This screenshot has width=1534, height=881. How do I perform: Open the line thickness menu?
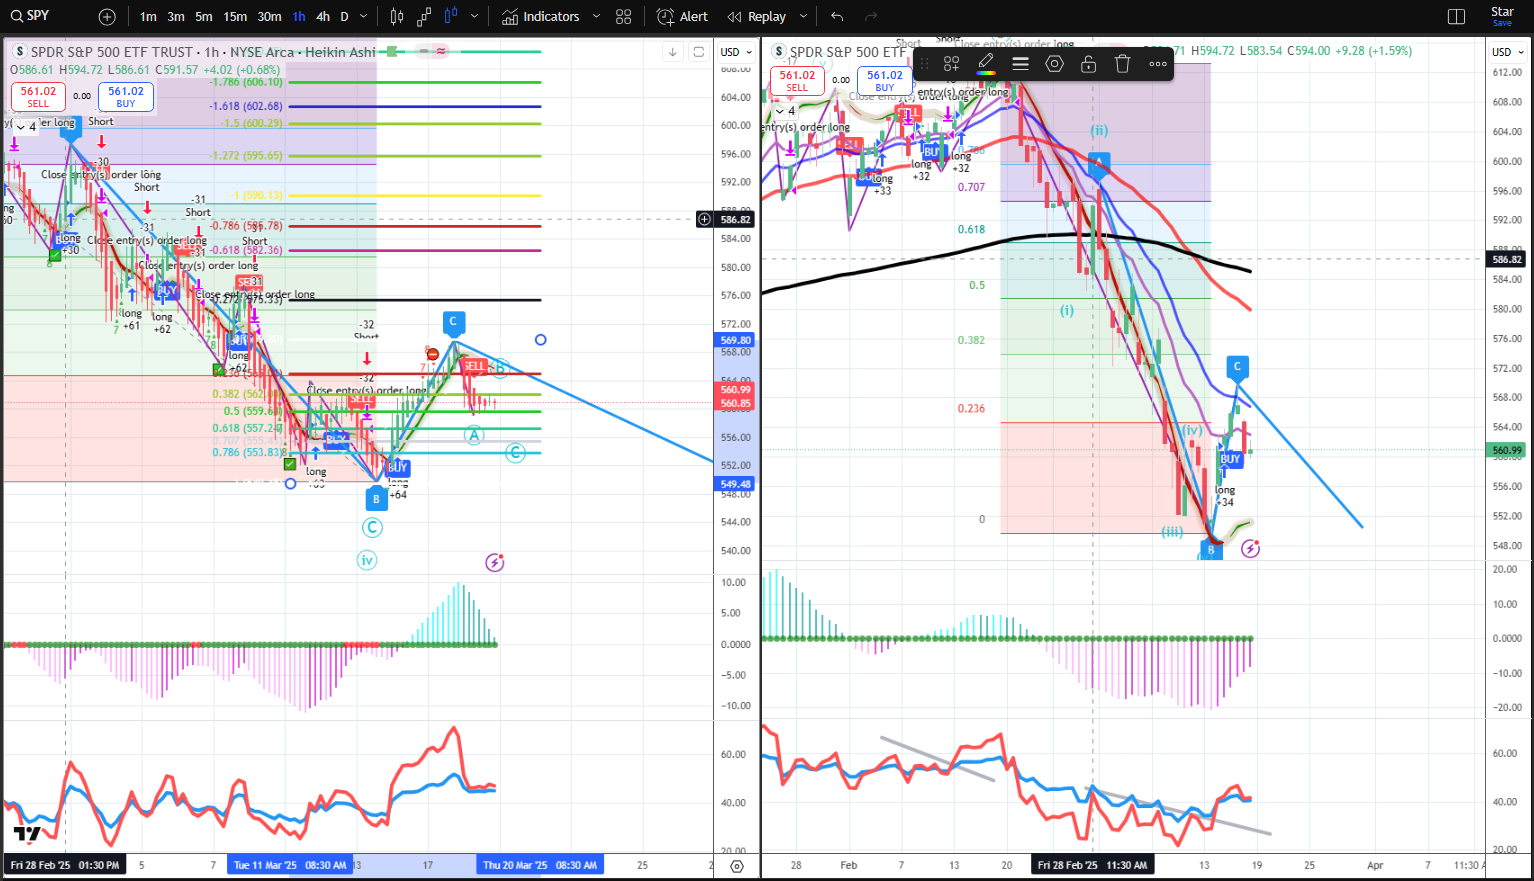1020,64
